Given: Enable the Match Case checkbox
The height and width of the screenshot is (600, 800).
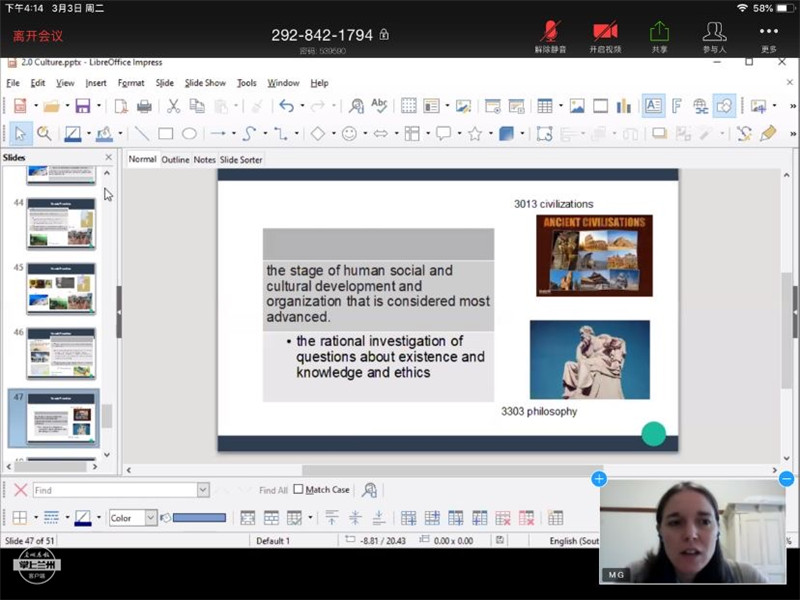Looking at the screenshot, I should [298, 490].
